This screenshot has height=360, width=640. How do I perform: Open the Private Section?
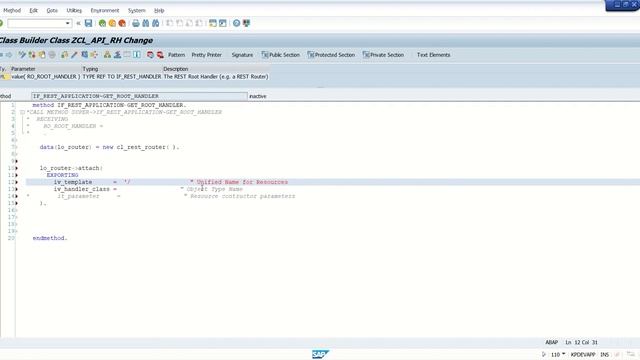click(383, 55)
